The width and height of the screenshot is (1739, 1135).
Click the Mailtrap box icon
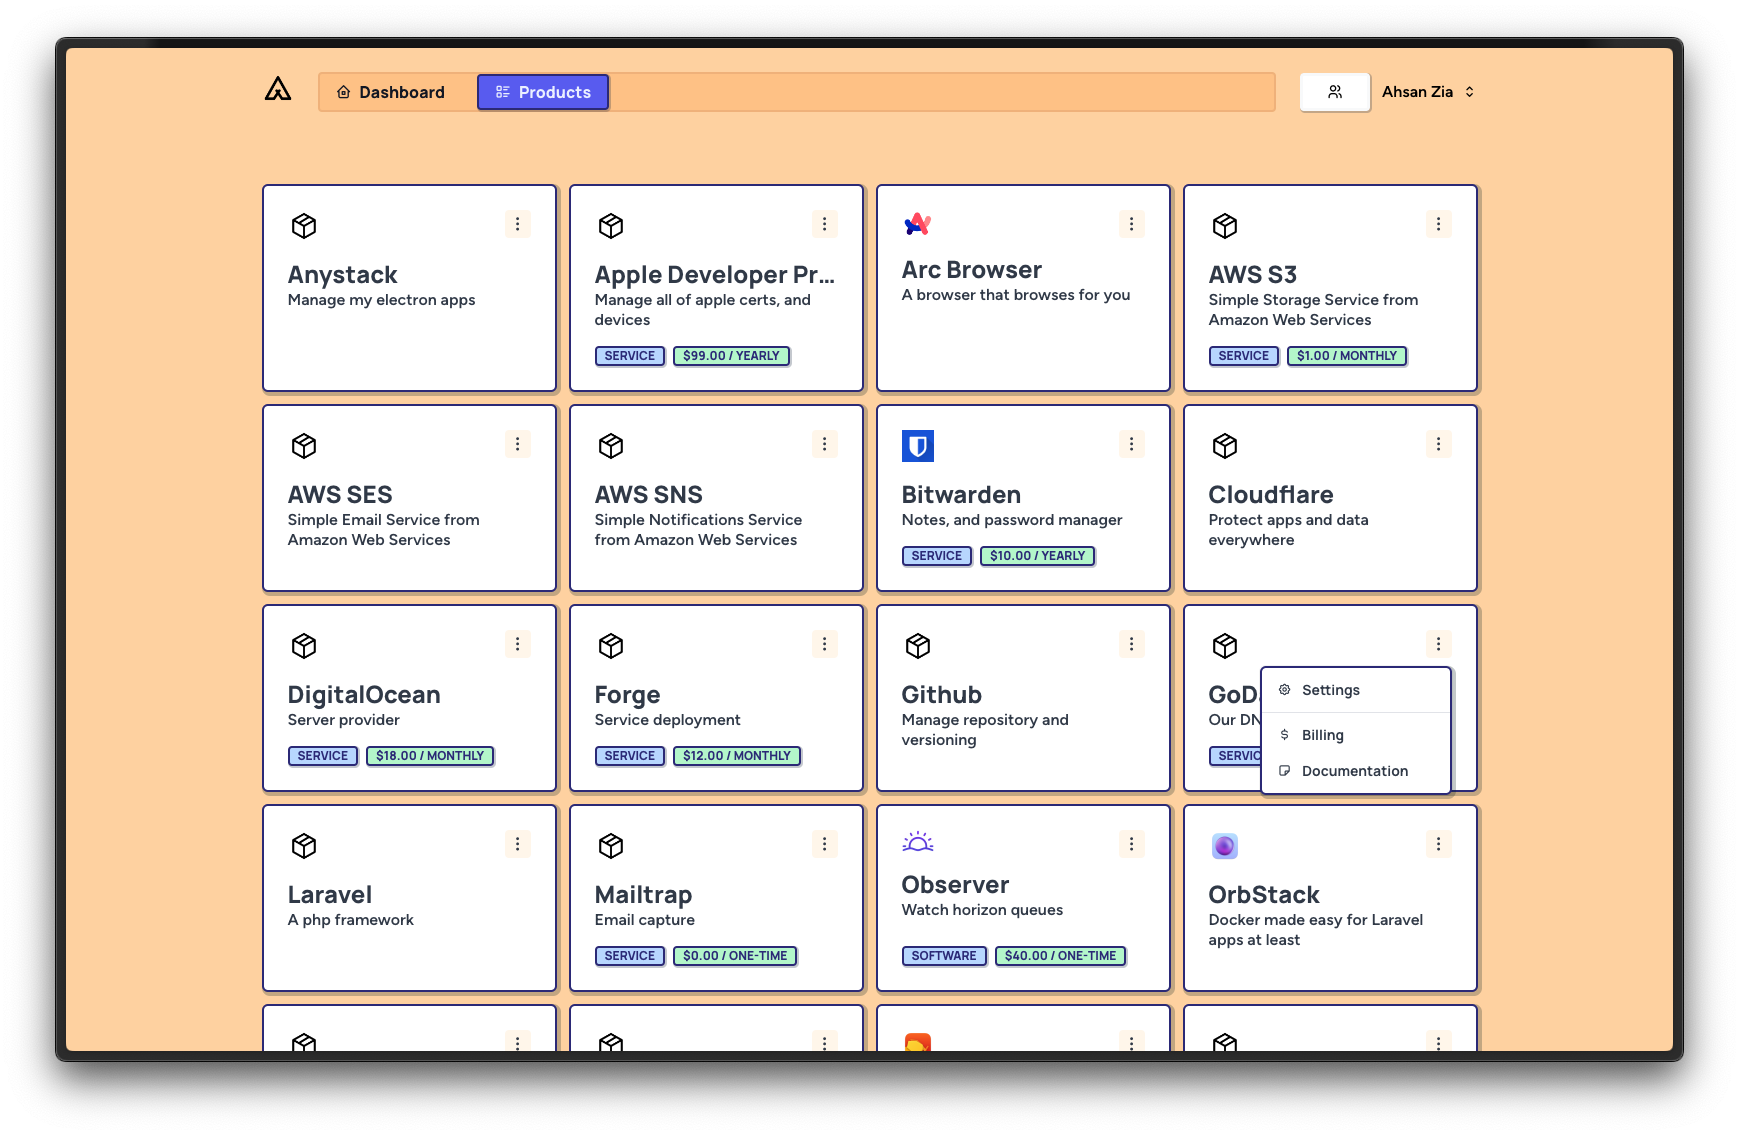611,846
